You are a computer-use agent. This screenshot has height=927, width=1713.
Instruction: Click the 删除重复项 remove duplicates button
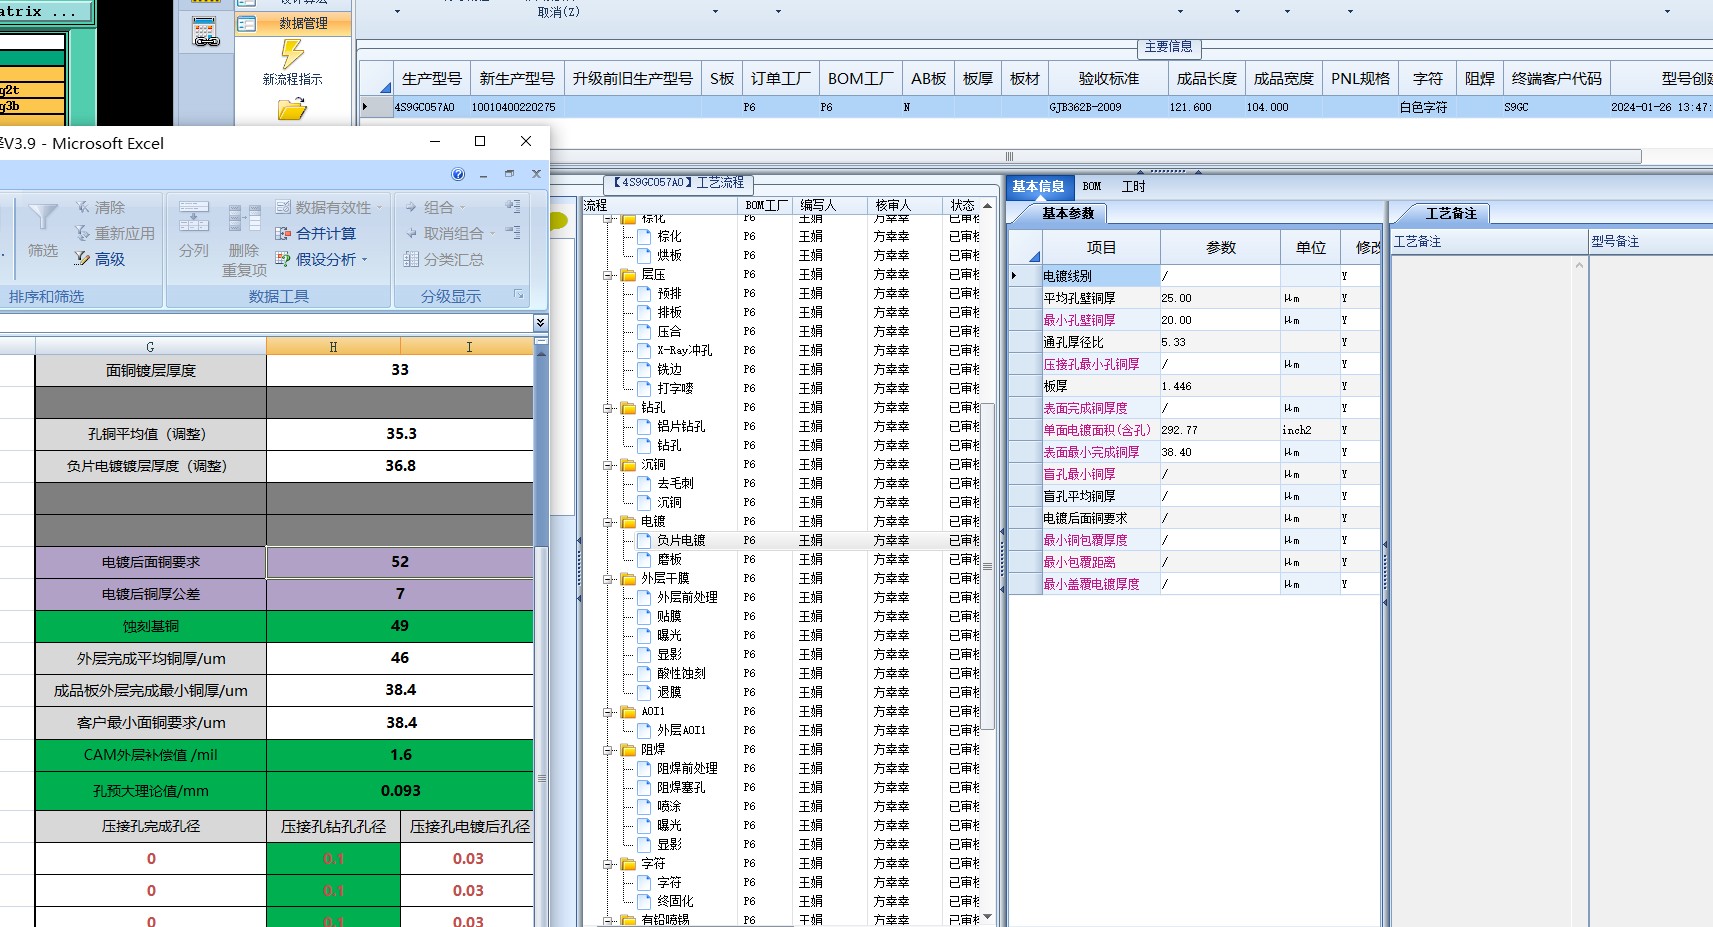[244, 241]
